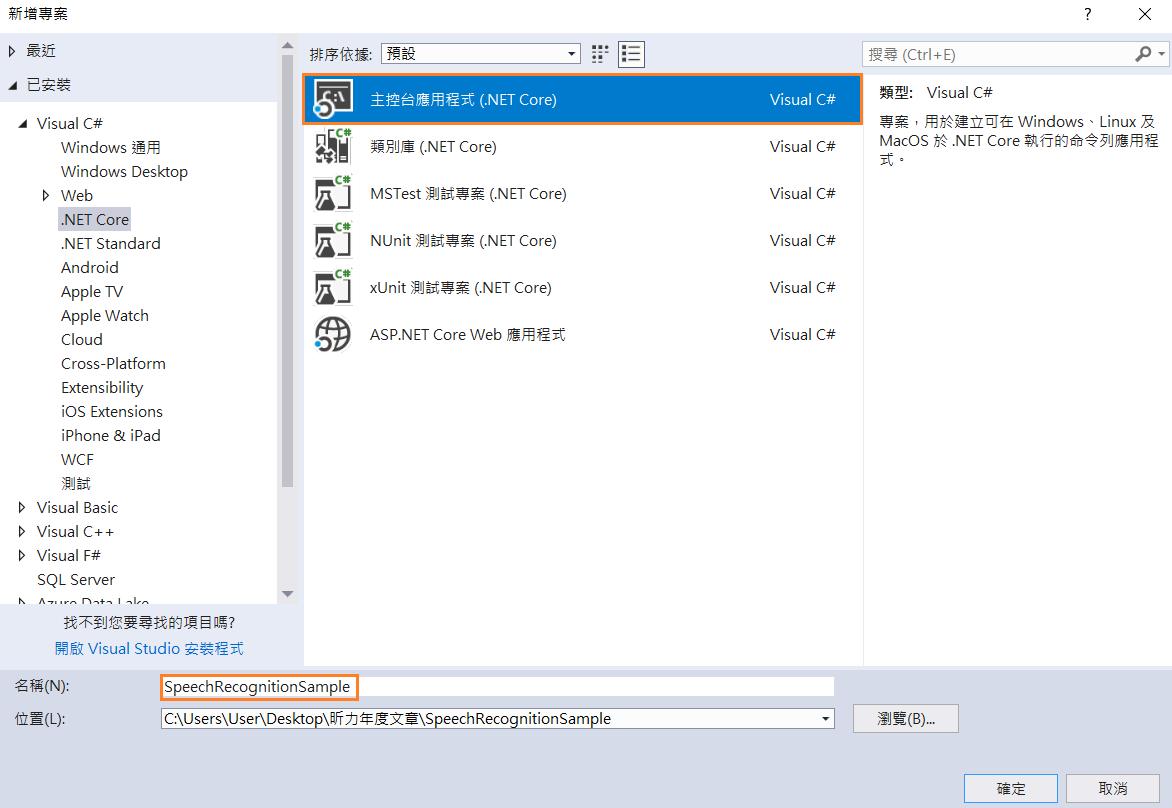Choose MSTest 測試專案 (.NET Core) template
Screen dimensions: 1172x808
pos(582,194)
